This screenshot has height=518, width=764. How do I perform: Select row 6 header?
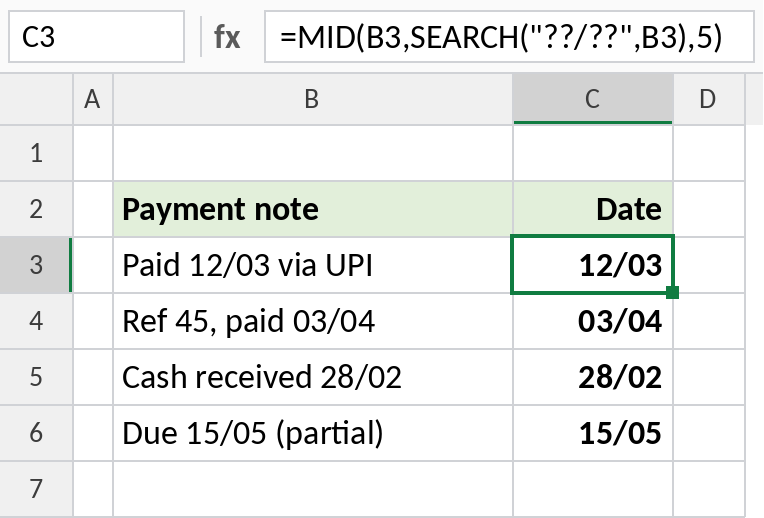click(x=36, y=433)
